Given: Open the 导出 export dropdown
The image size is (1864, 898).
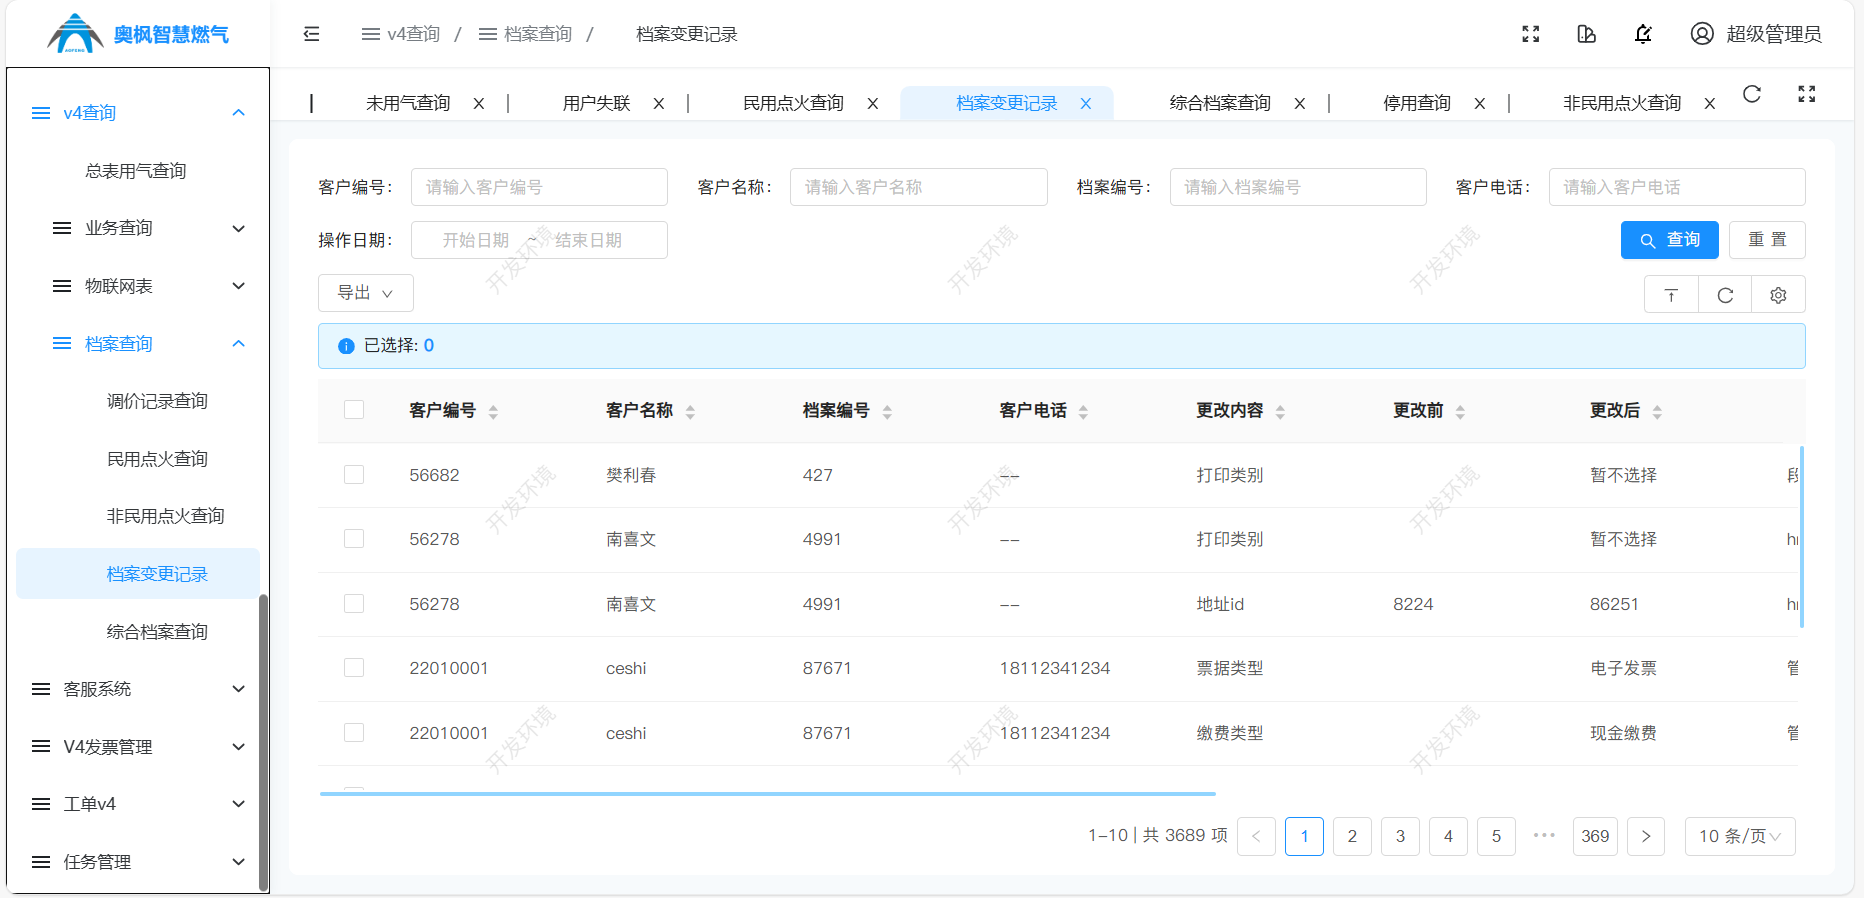Looking at the screenshot, I should pyautogui.click(x=366, y=293).
